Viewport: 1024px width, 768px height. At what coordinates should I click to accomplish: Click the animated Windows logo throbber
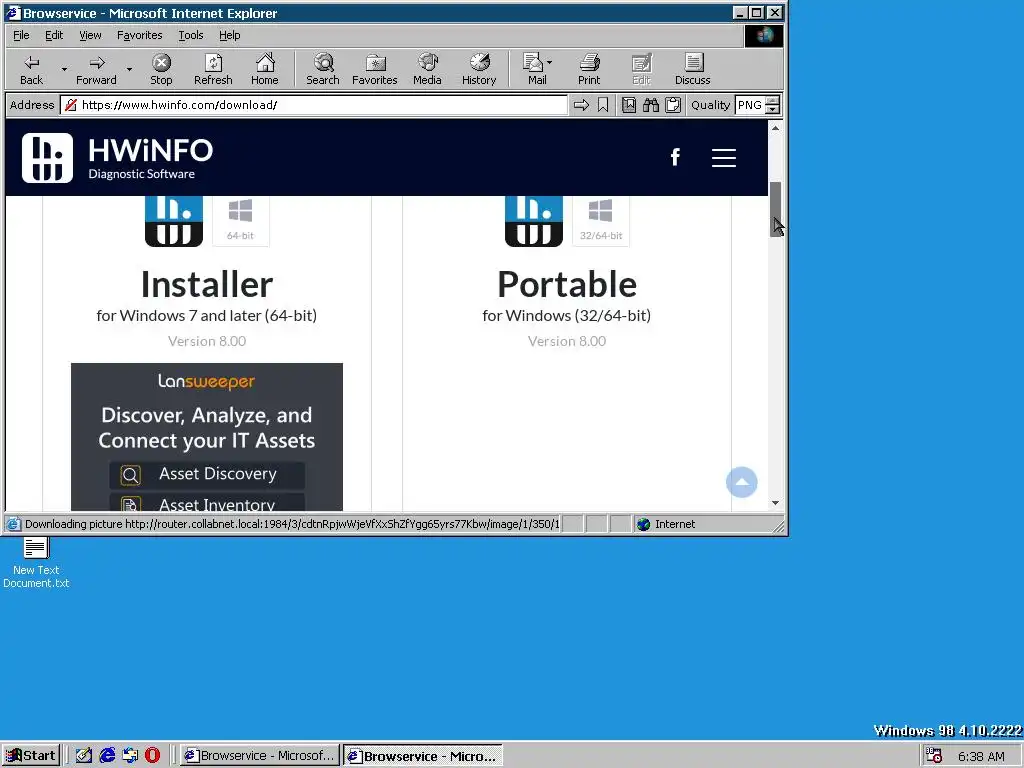764,35
